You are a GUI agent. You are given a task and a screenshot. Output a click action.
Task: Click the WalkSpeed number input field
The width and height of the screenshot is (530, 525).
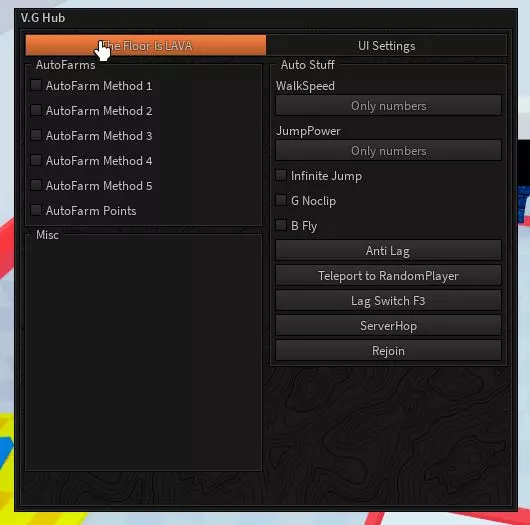(388, 105)
